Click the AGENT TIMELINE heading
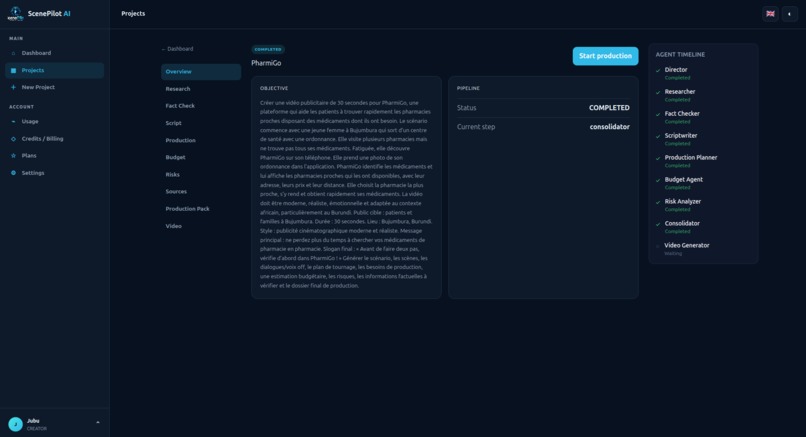The height and width of the screenshot is (437, 806). pyautogui.click(x=680, y=54)
